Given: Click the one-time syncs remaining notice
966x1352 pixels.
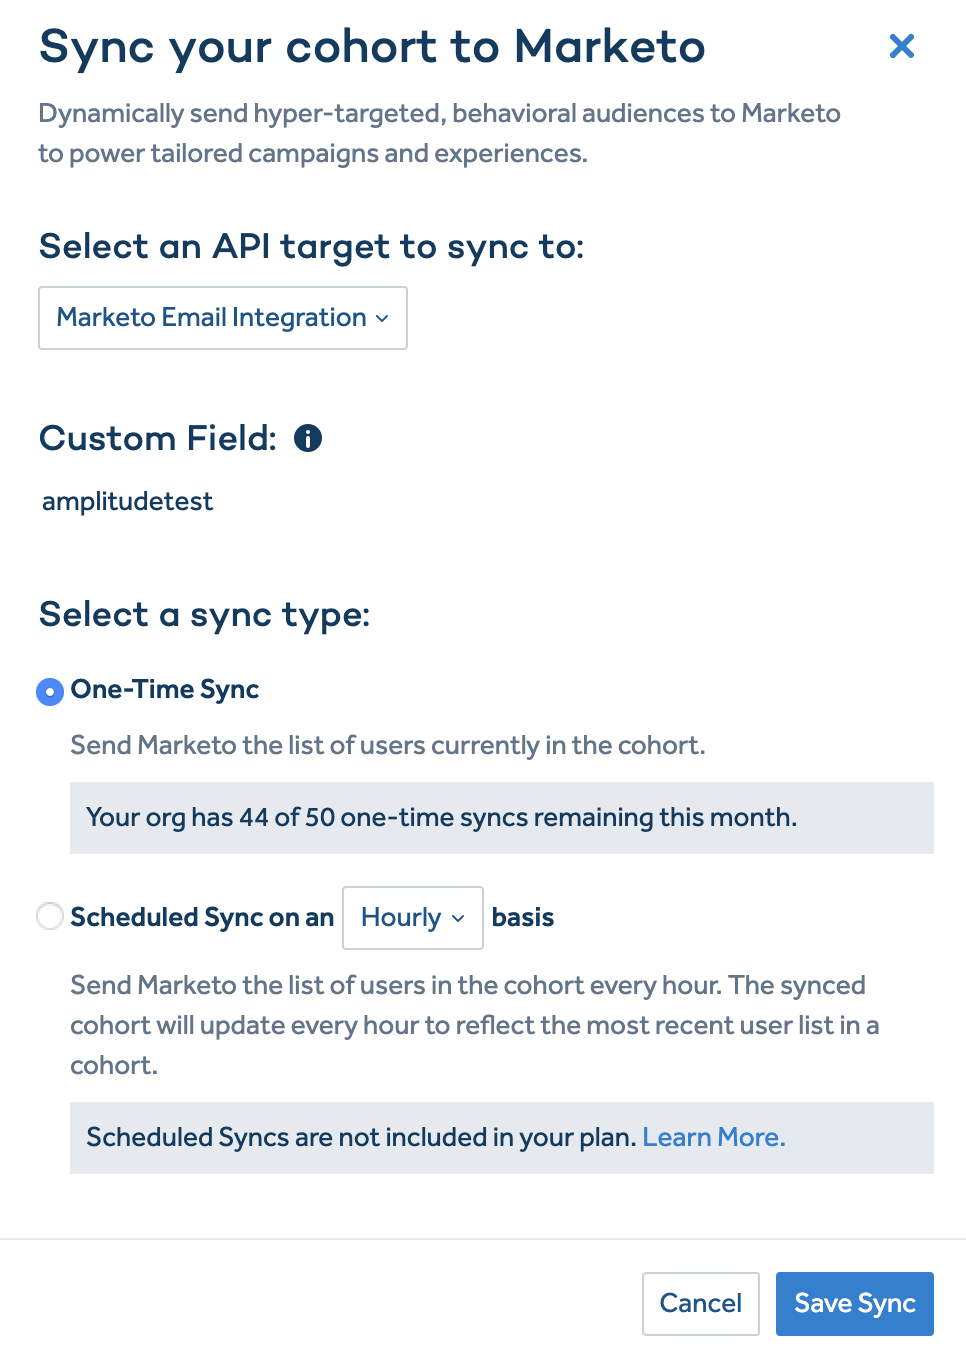Looking at the screenshot, I should [x=441, y=817].
